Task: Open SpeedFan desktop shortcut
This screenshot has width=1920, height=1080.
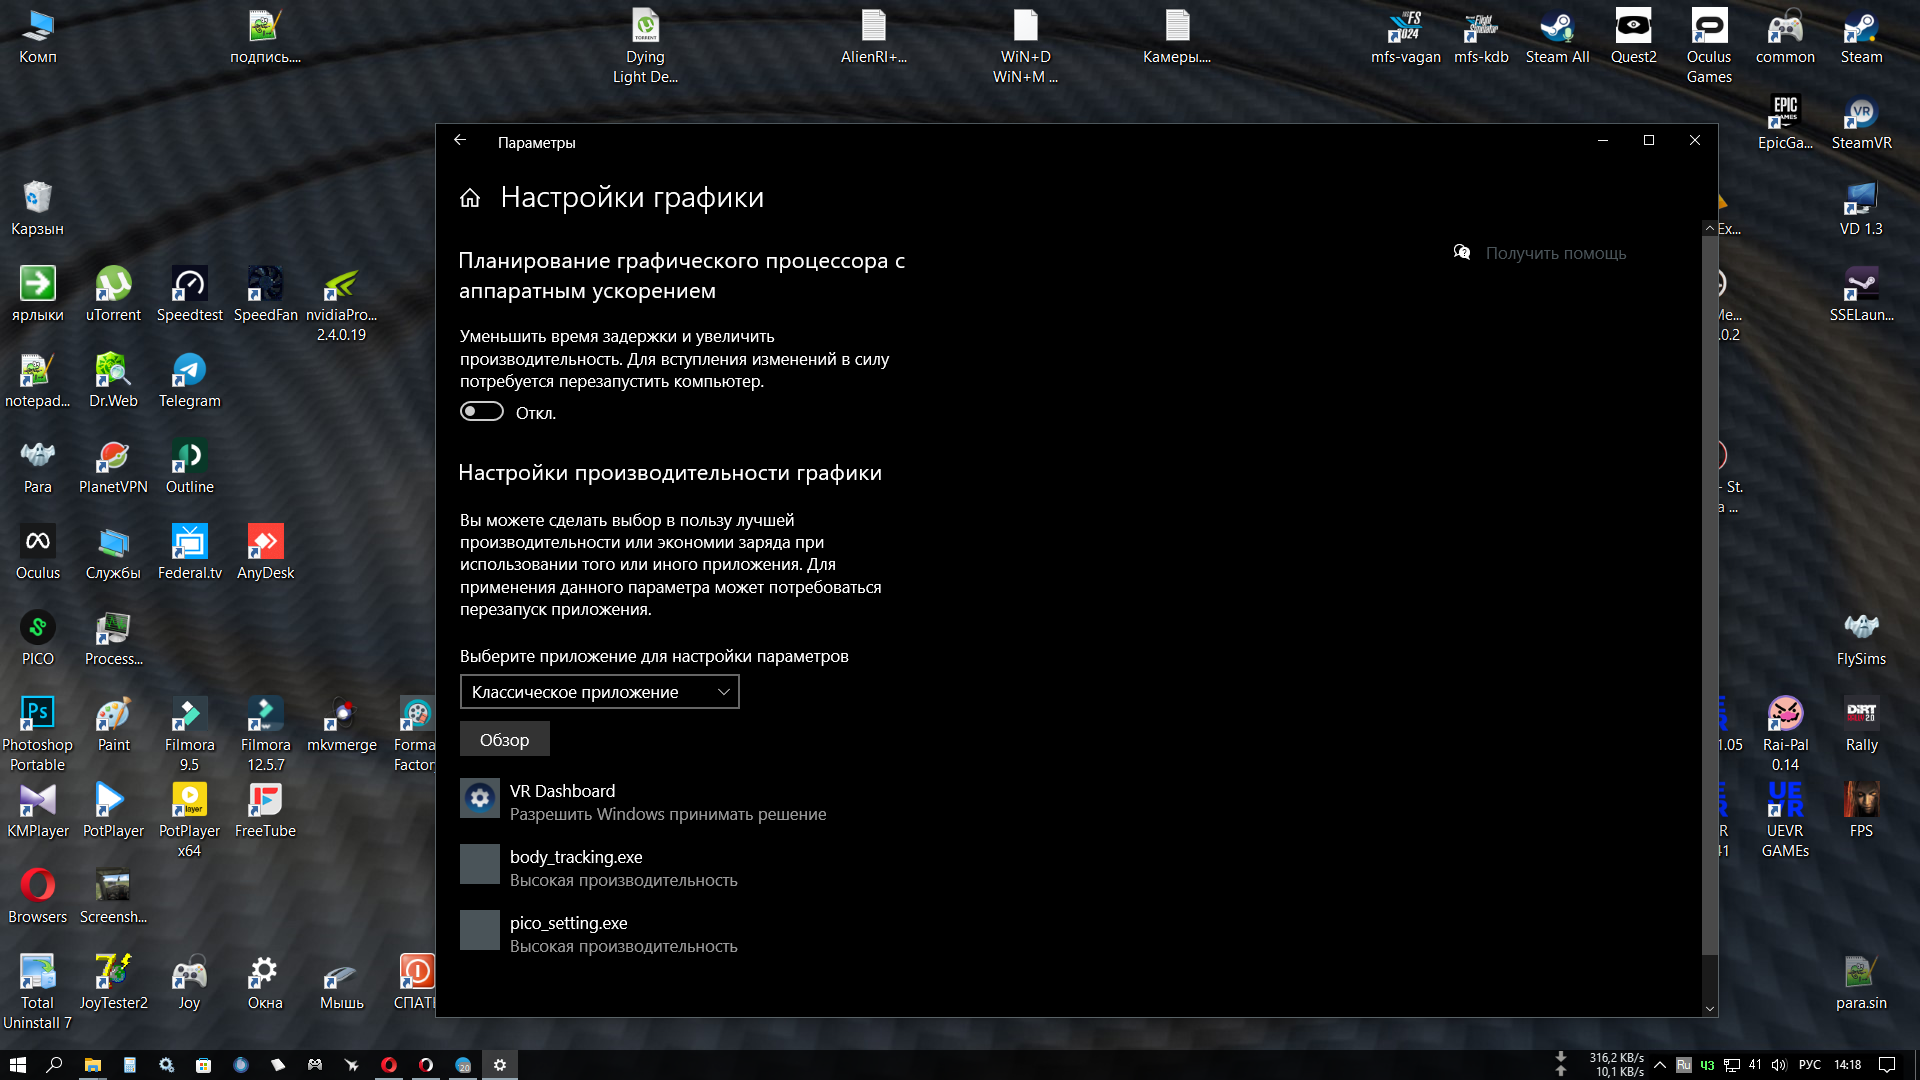Action: pyautogui.click(x=265, y=294)
